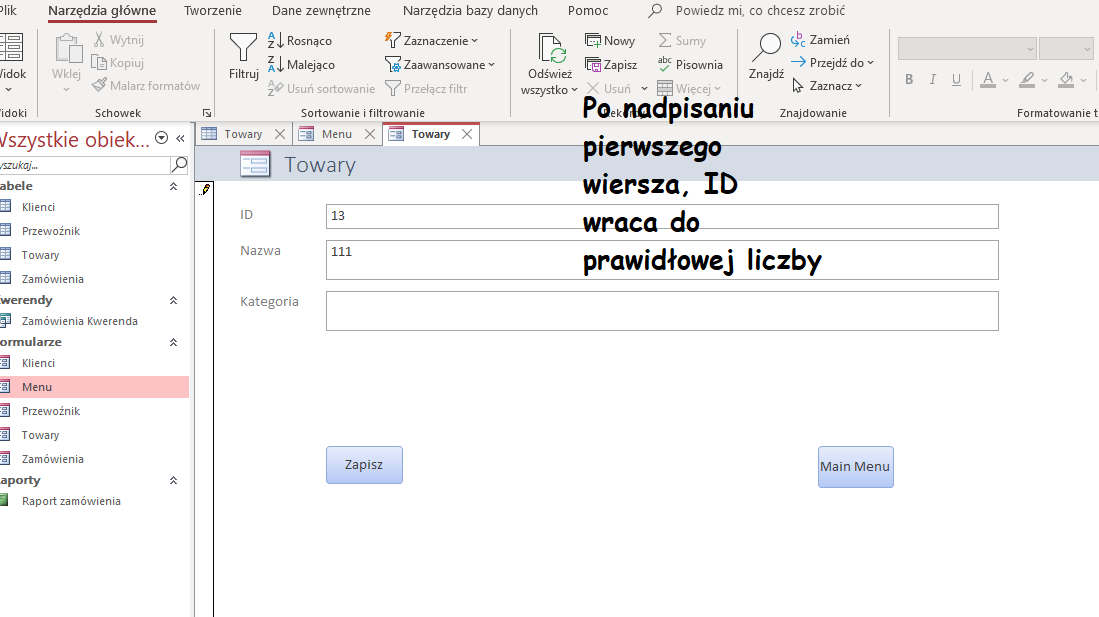Viewport: 1099px width, 617px height.
Task: Create a new record with Nowy
Action: pos(610,41)
